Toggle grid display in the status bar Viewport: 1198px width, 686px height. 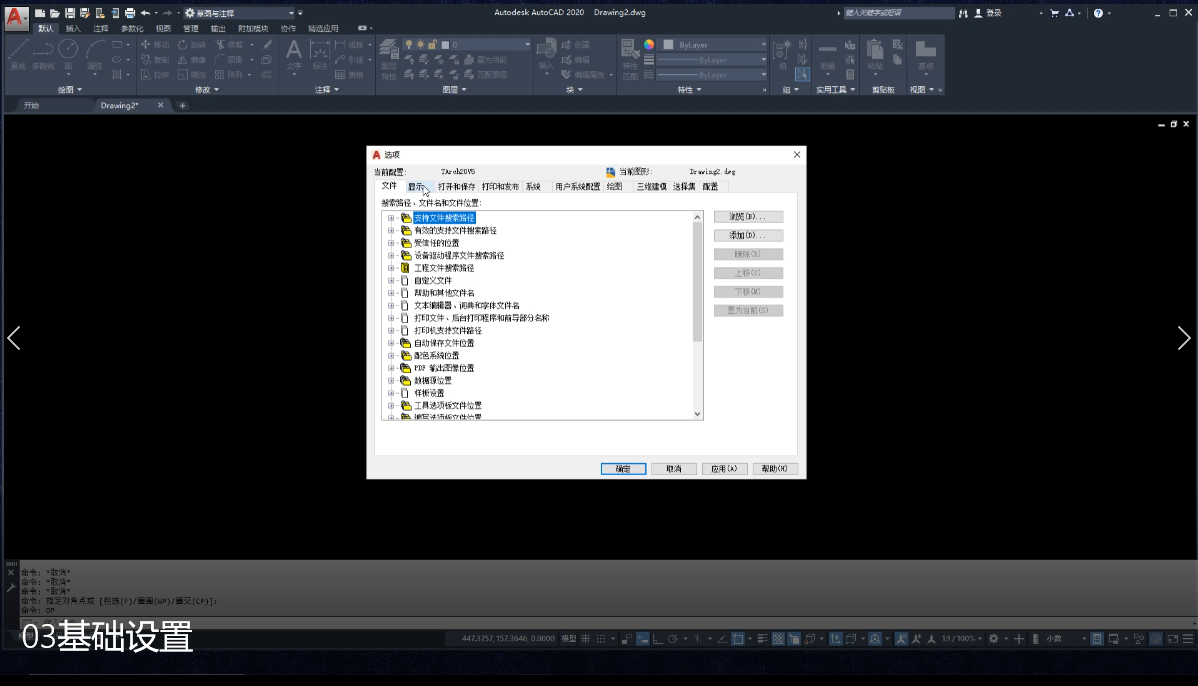click(x=587, y=639)
